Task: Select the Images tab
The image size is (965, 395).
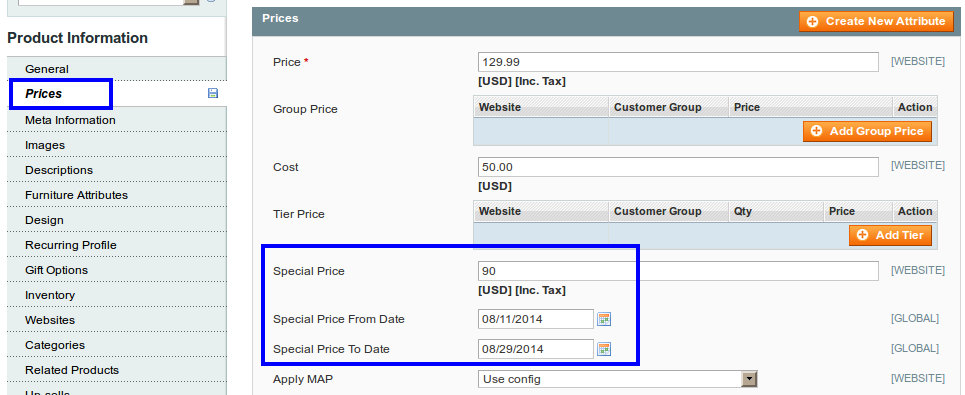Action: 117,145
